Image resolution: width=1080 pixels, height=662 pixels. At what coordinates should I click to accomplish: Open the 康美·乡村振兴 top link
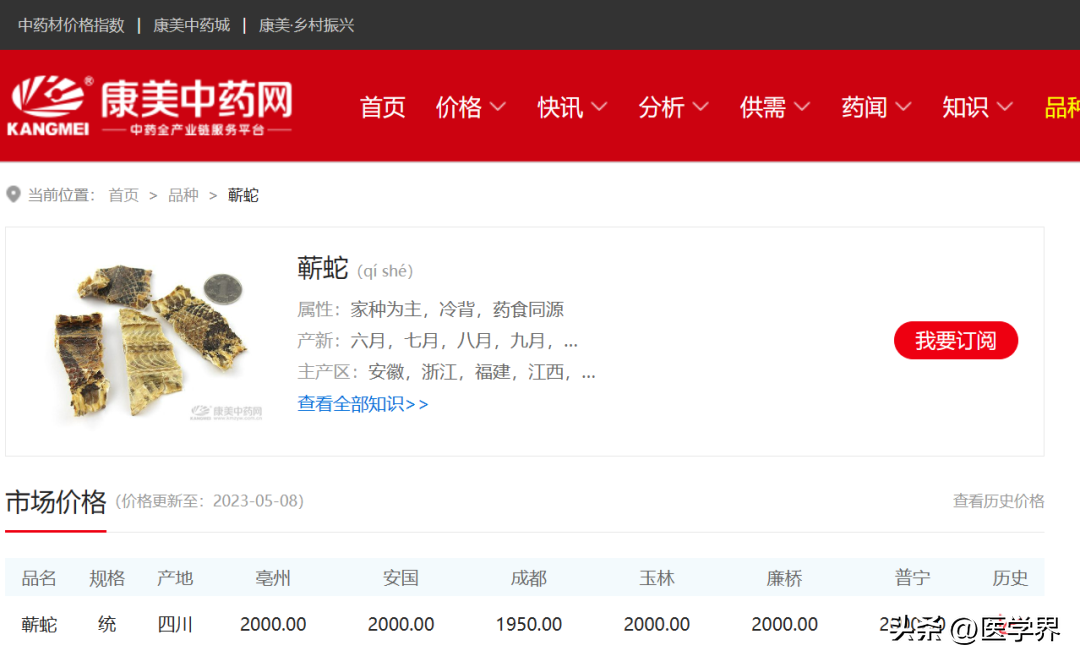click(307, 25)
